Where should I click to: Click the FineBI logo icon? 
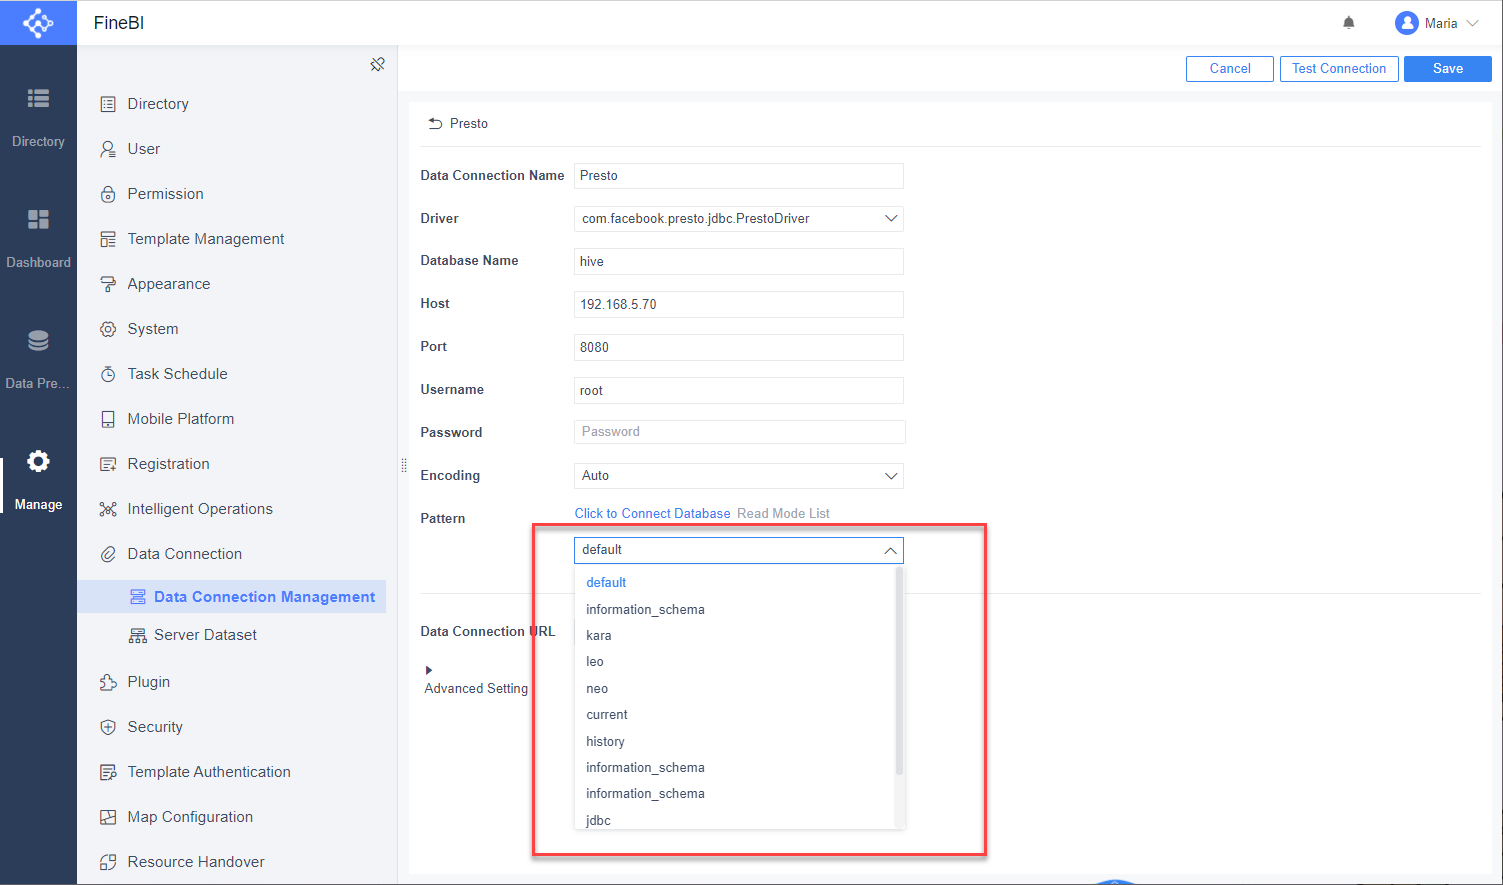[38, 22]
